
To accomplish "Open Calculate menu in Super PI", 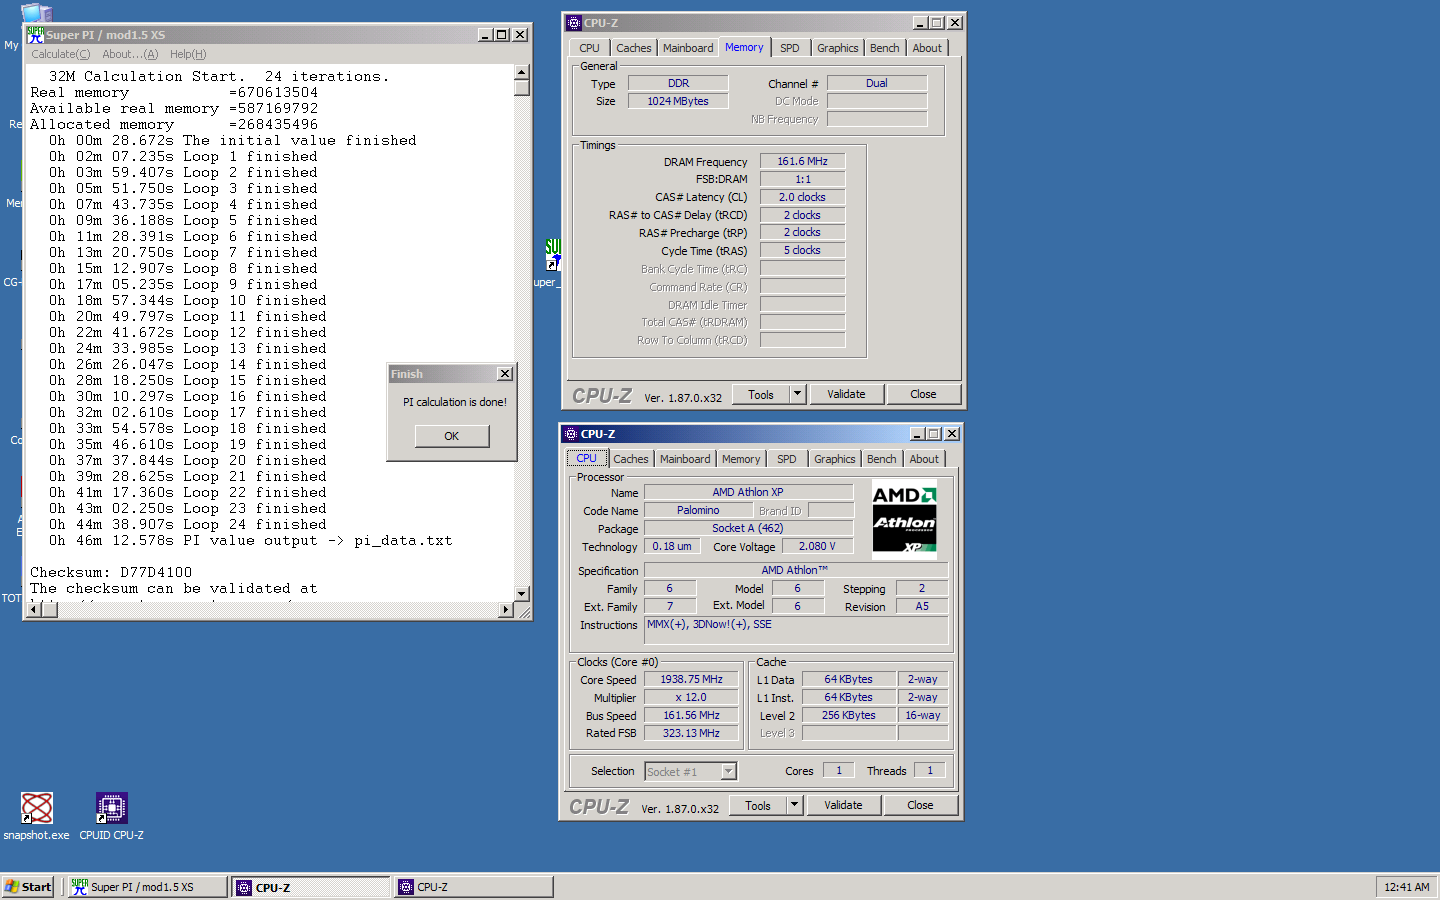I will [60, 54].
